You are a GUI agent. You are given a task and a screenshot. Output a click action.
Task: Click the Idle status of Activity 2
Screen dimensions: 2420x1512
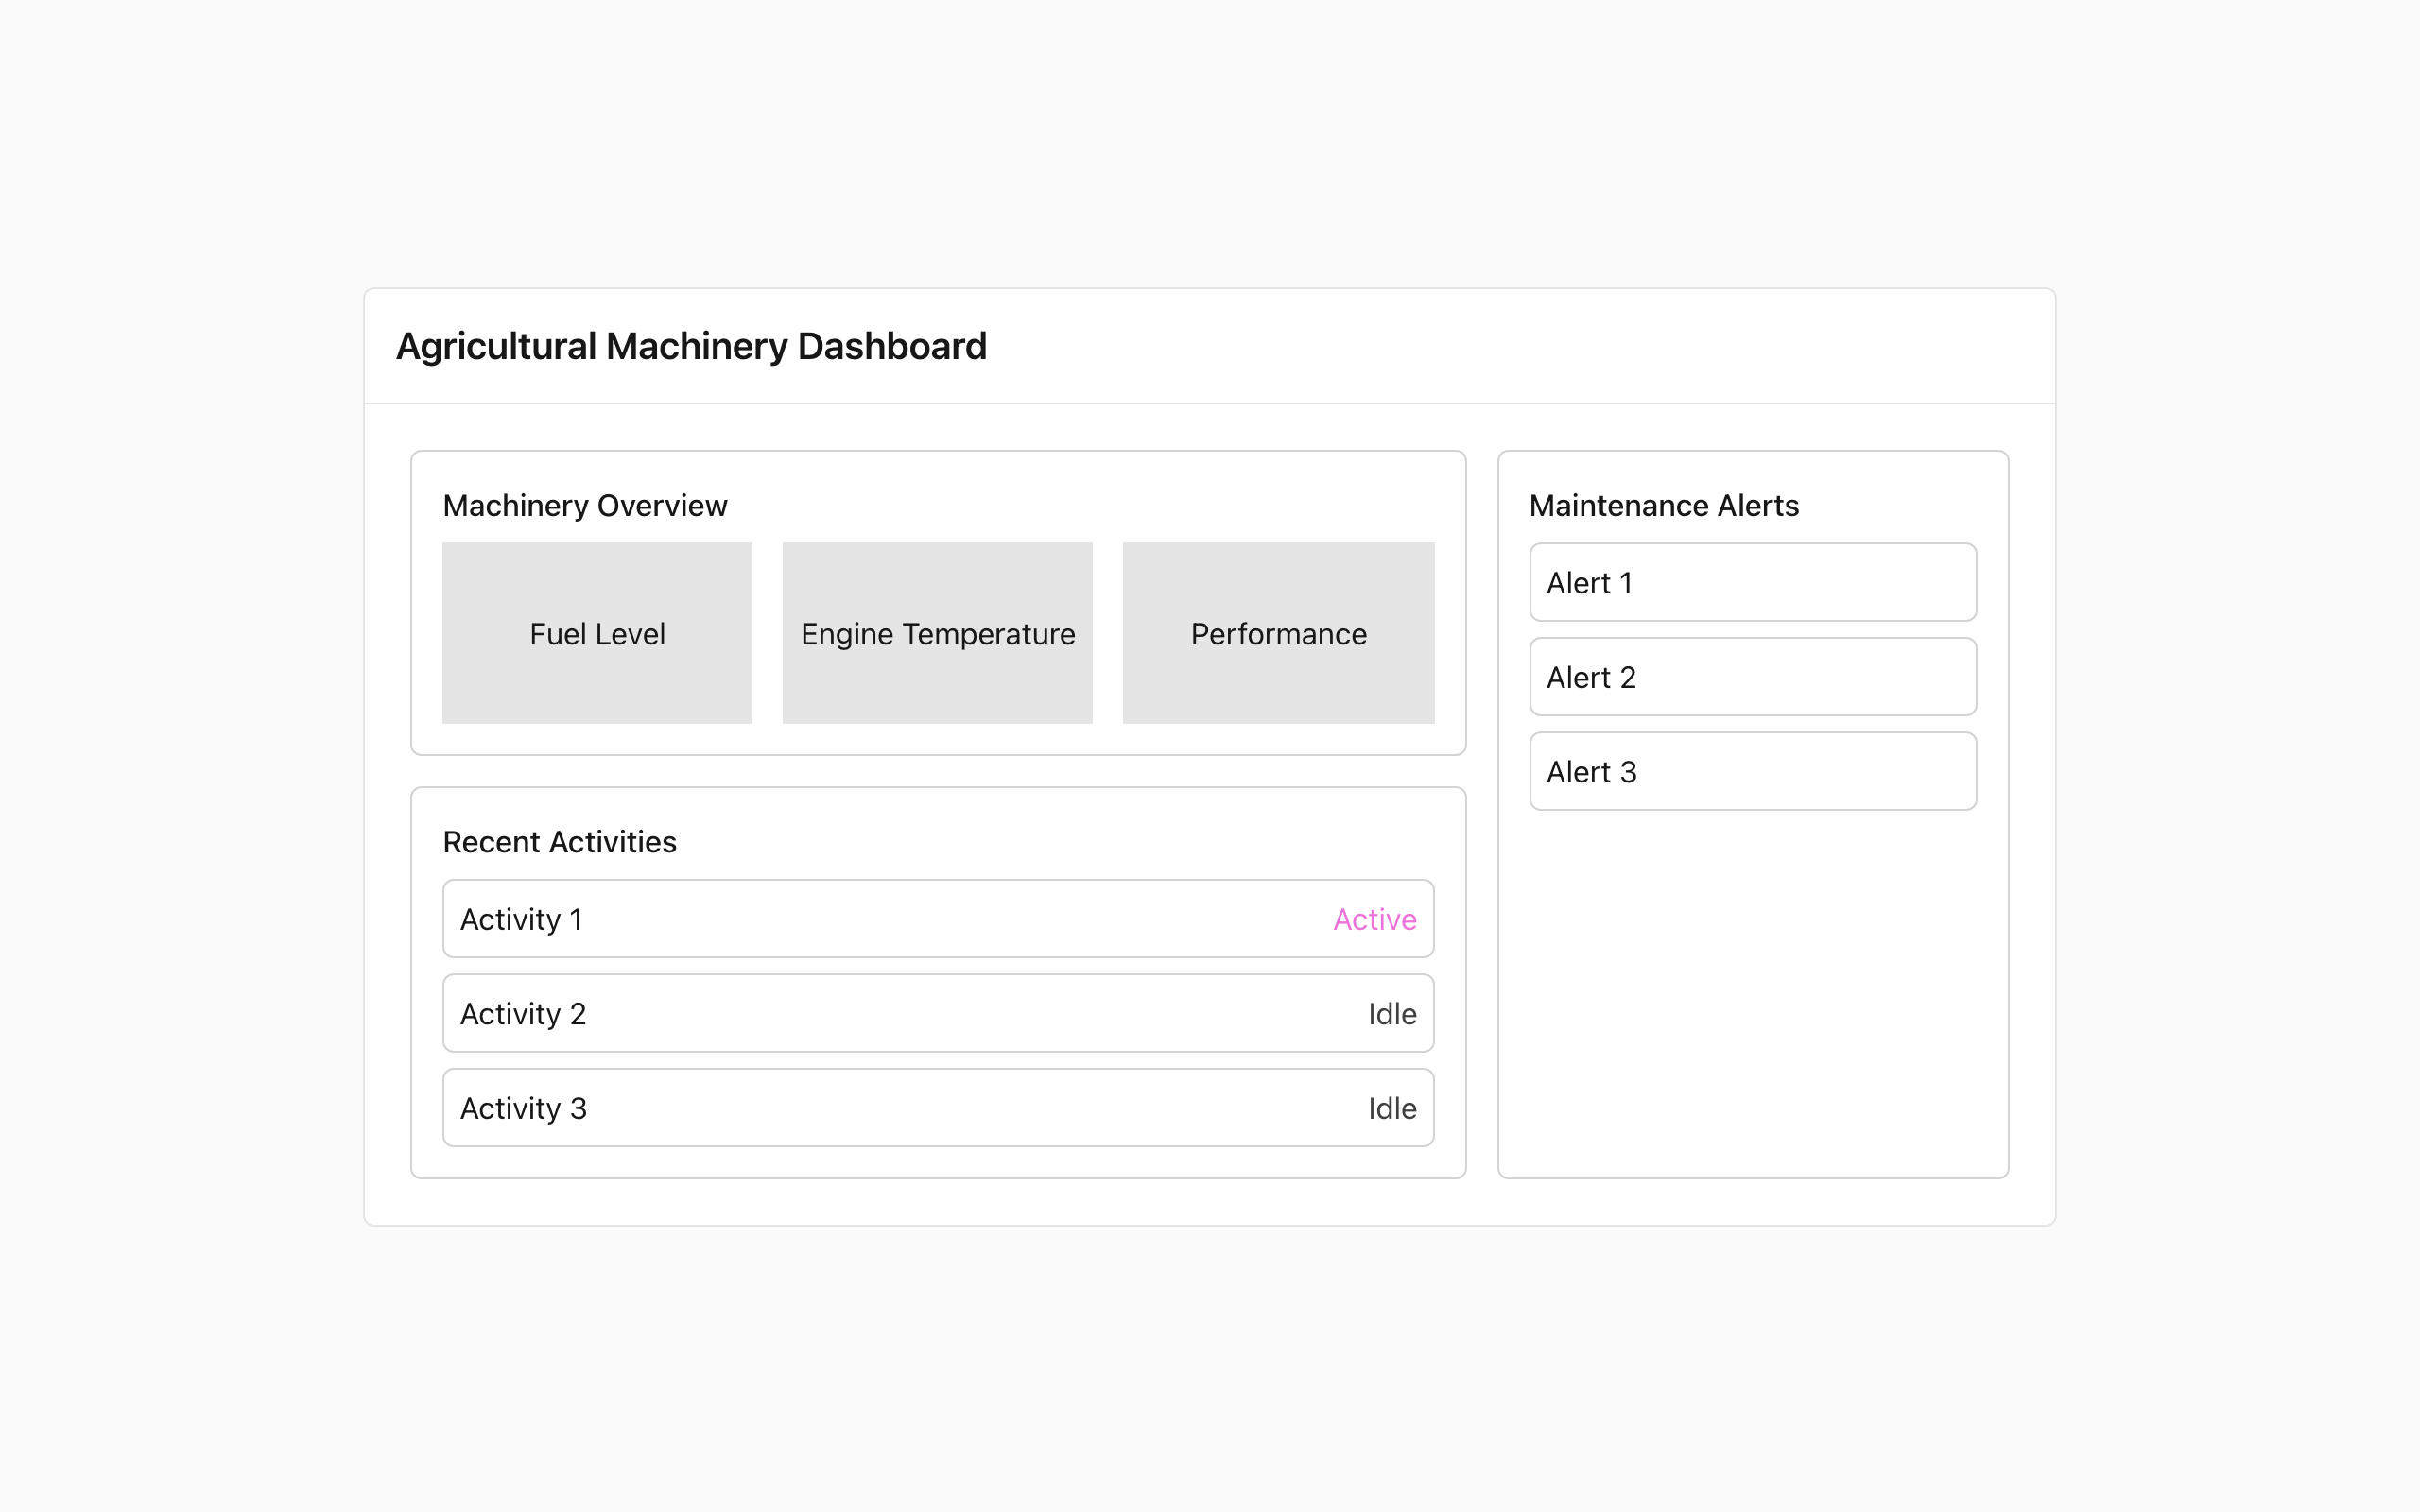click(x=1392, y=1014)
